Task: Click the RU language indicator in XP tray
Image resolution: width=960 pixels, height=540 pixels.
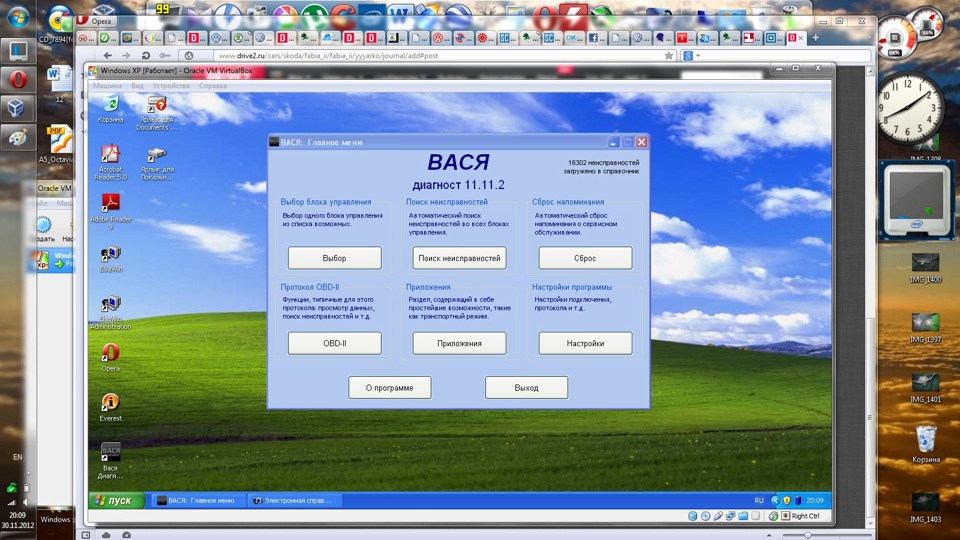Action: click(759, 500)
